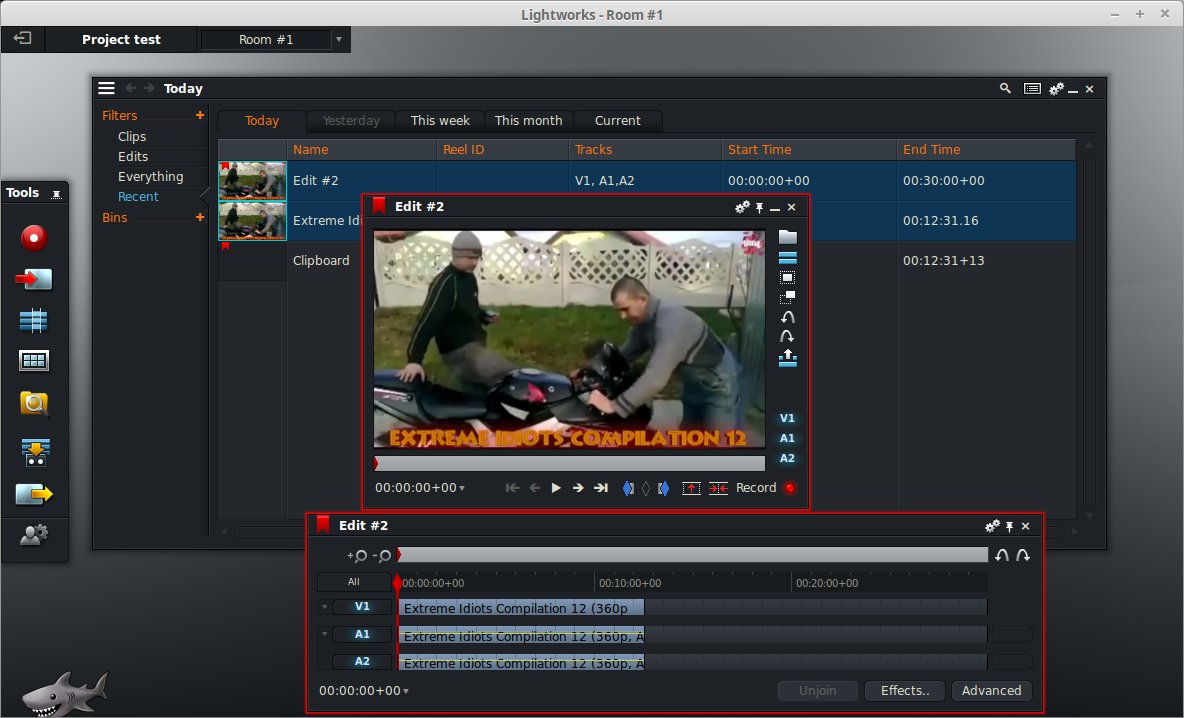
Task: Expand the V1 track disclosure triangle
Action: [x=324, y=607]
